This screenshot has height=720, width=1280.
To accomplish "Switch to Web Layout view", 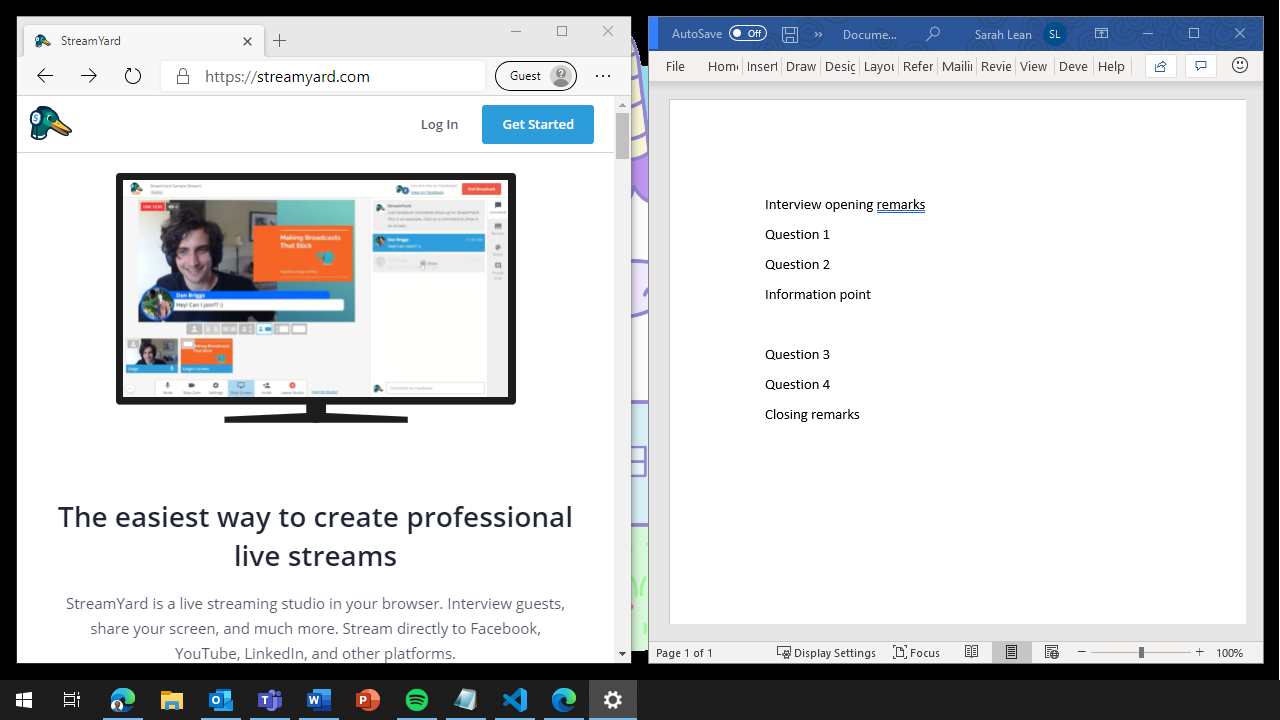I will (x=1051, y=652).
